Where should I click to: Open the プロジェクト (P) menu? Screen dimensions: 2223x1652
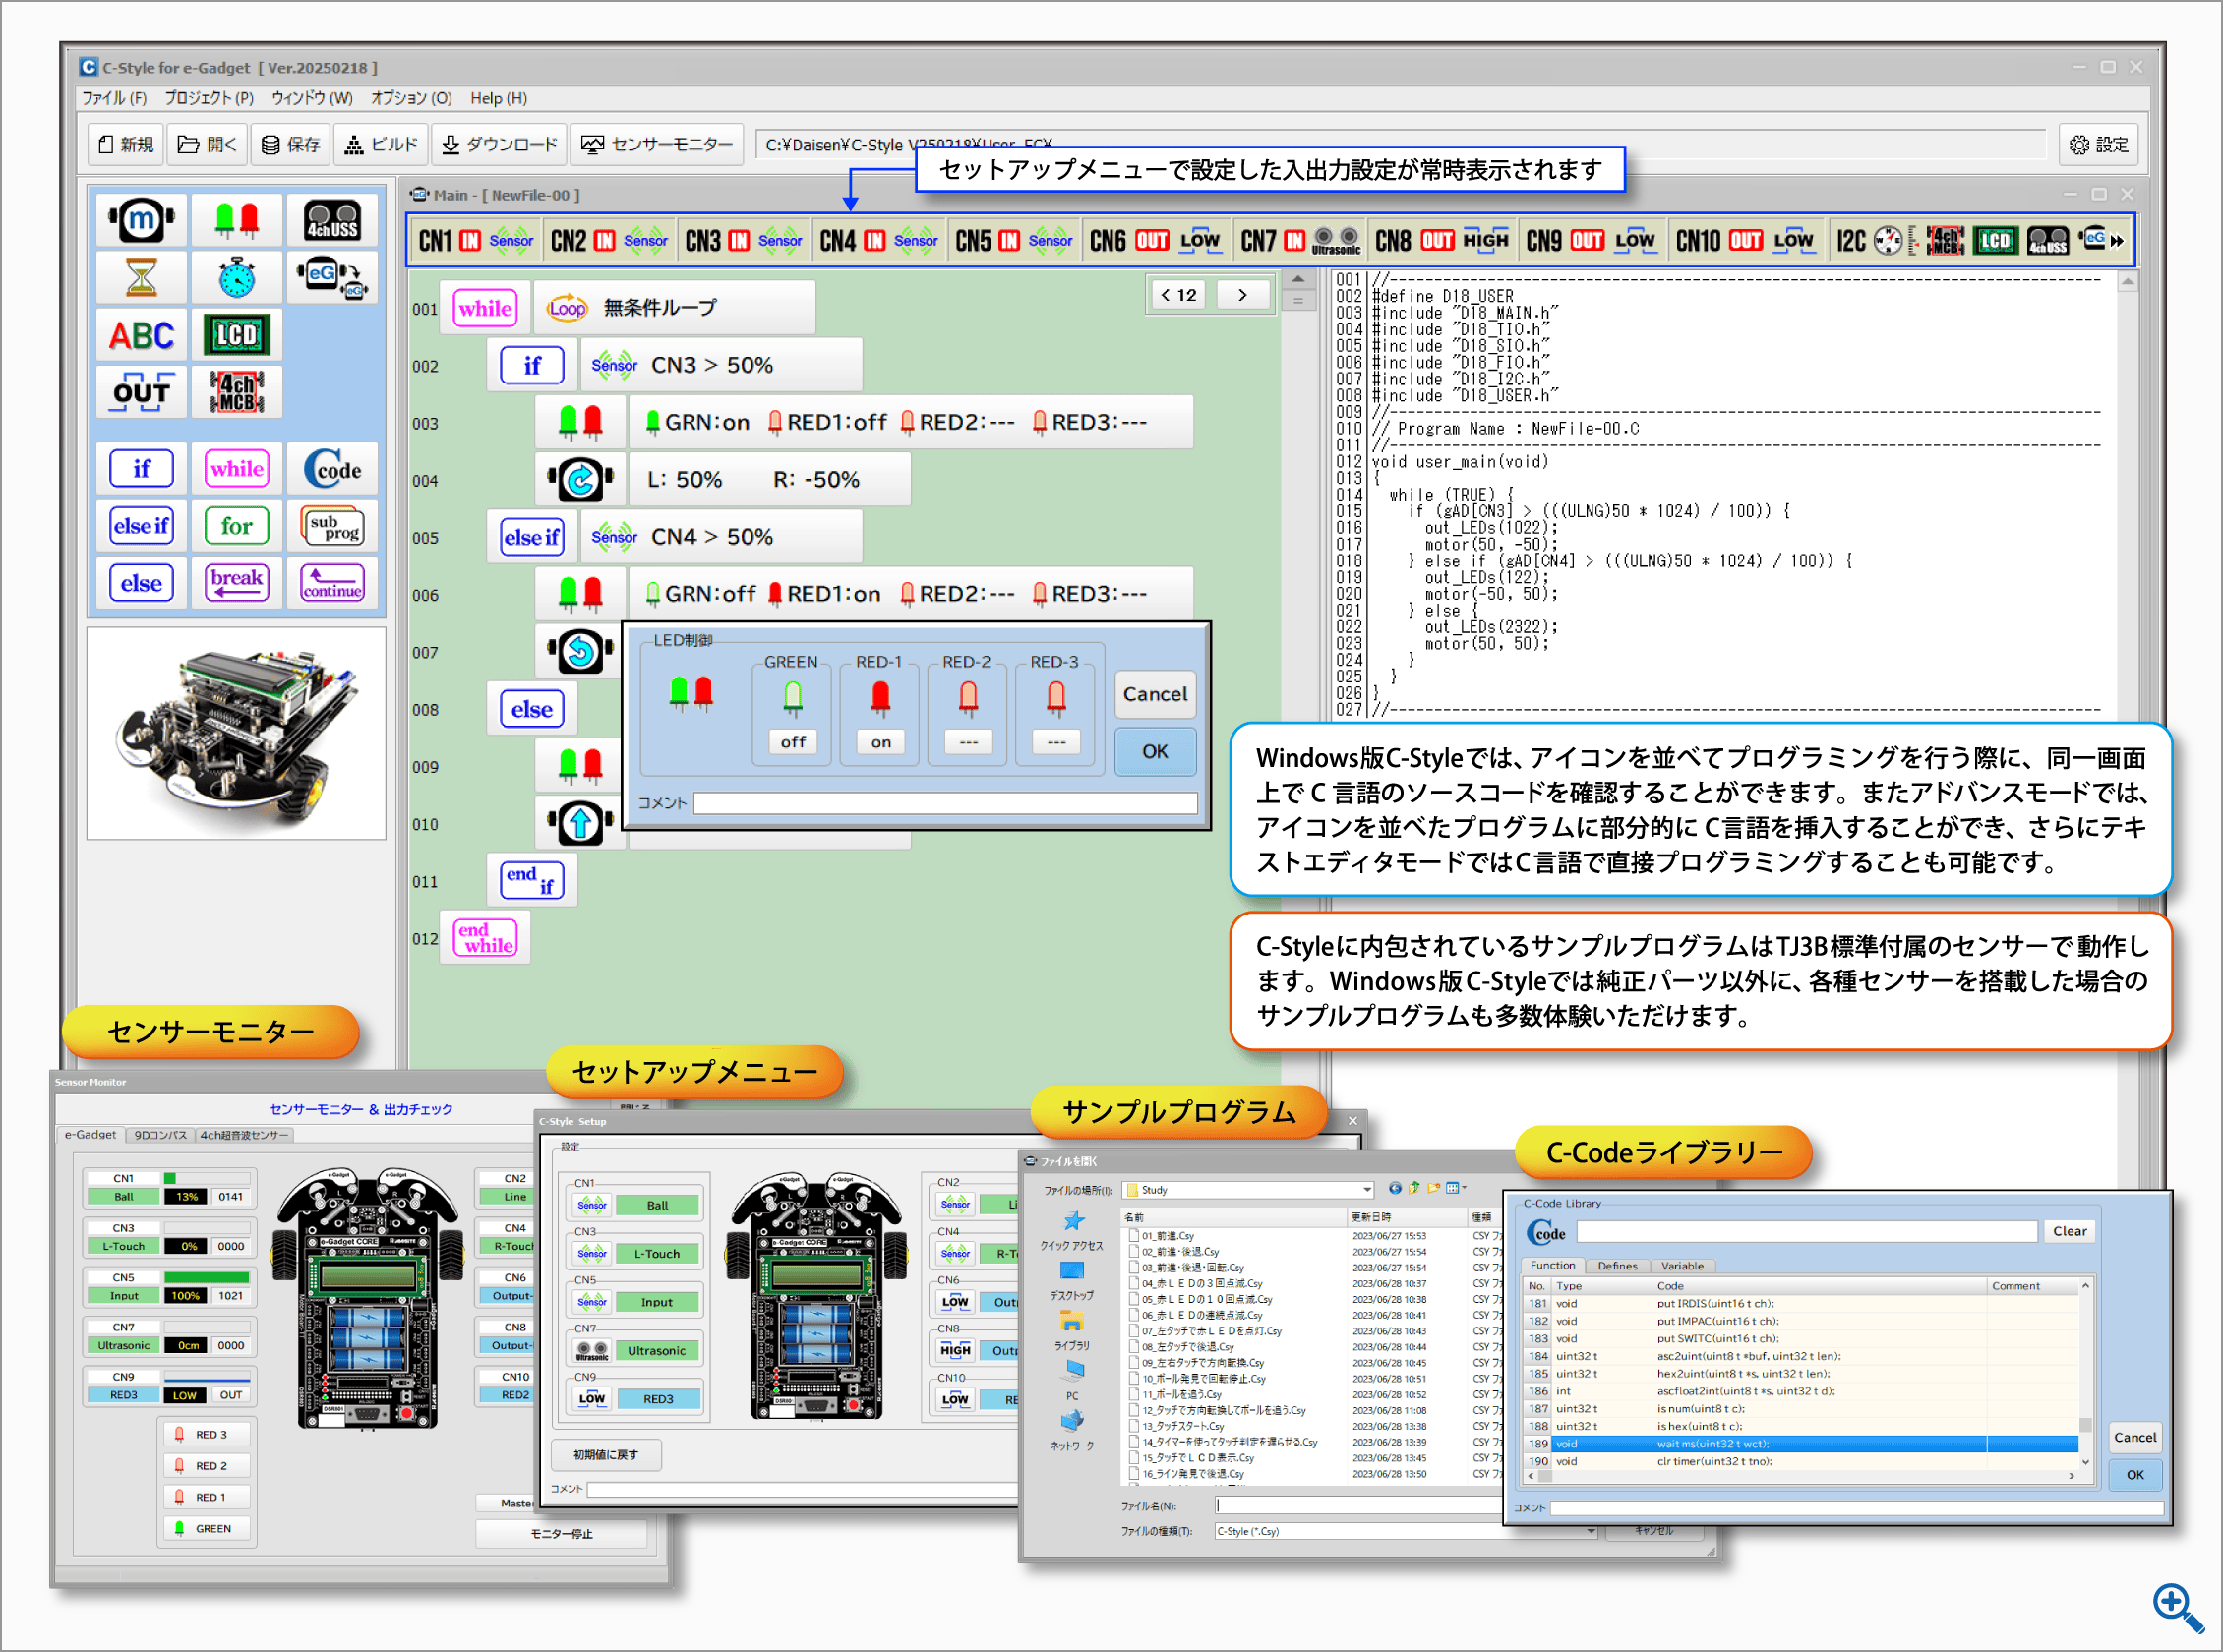tap(209, 98)
